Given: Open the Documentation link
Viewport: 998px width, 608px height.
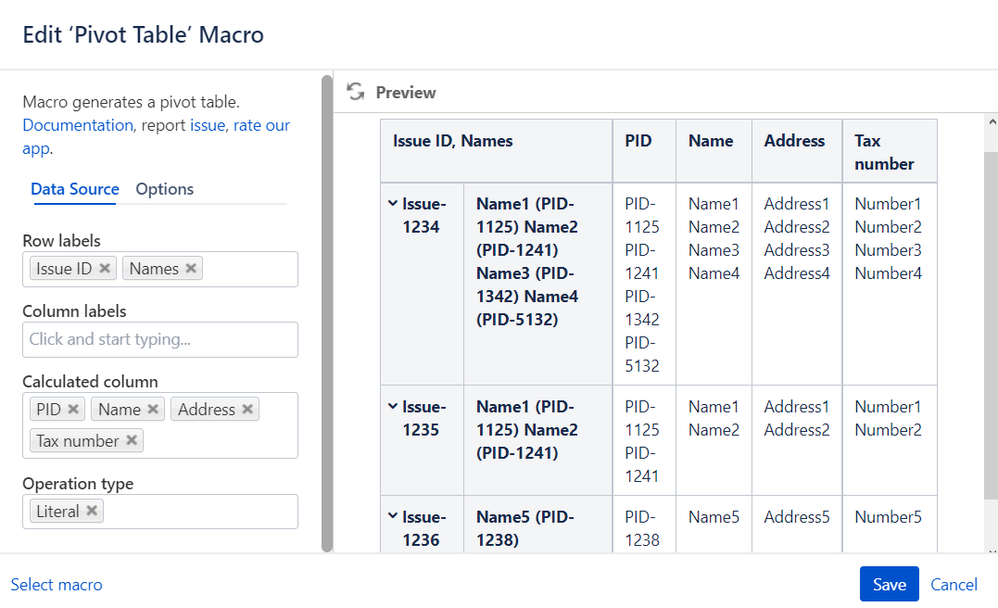Looking at the screenshot, I should tap(77, 125).
